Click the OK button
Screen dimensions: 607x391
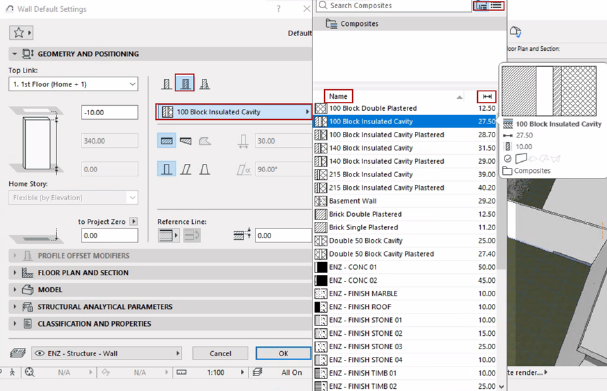point(283,353)
